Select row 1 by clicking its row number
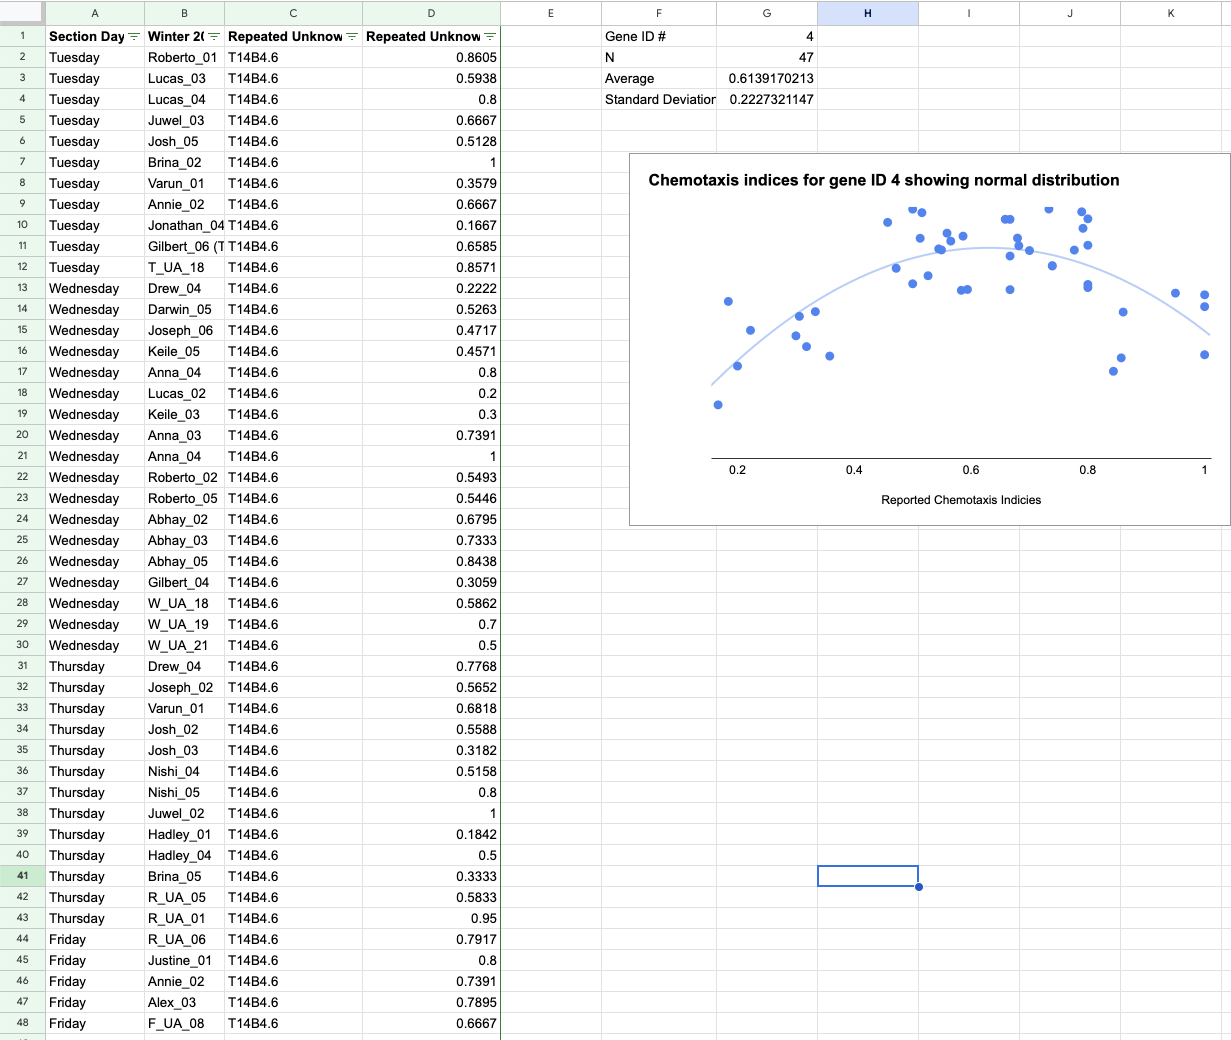Screen dimensions: 1231x1040 [21, 36]
